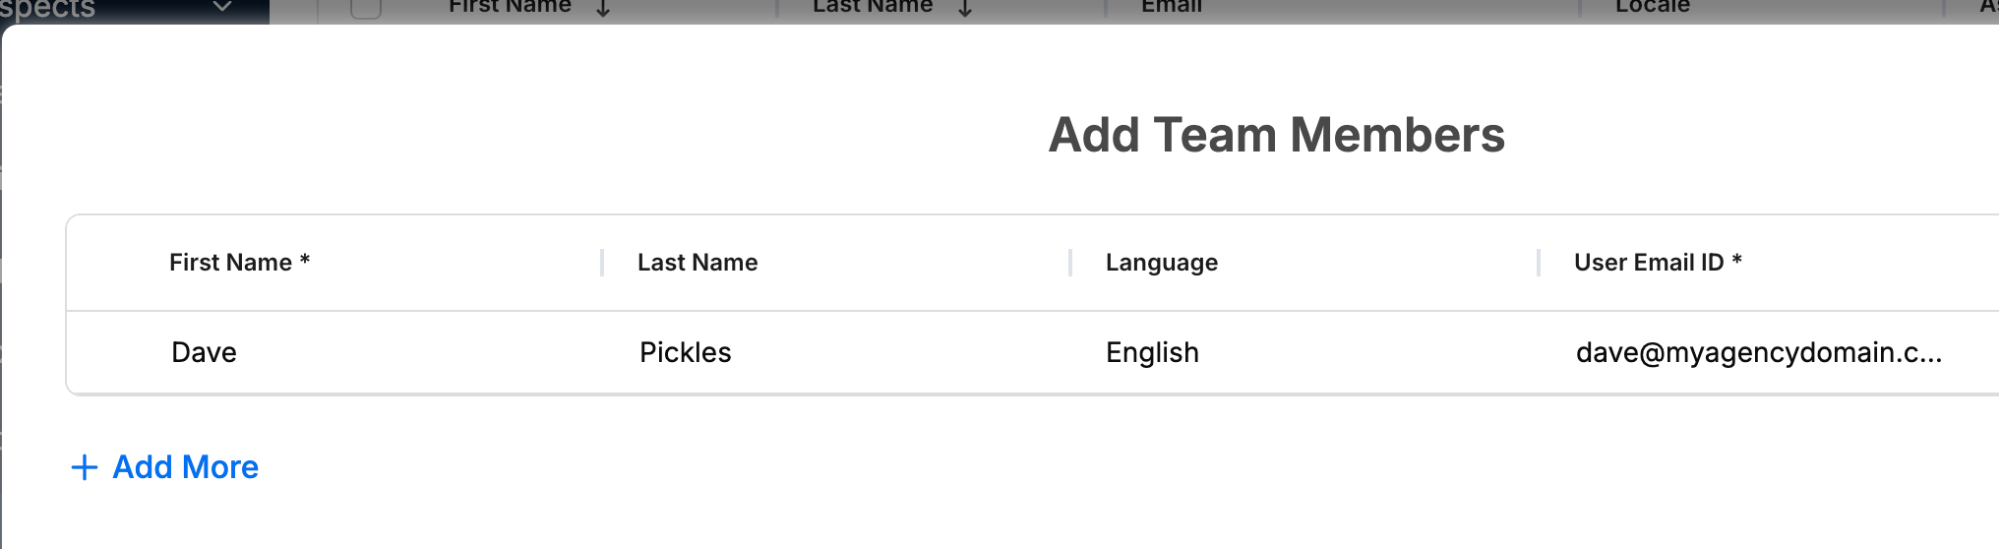Click sort arrow beside background Last Name
This screenshot has width=1999, height=549.
click(x=965, y=9)
